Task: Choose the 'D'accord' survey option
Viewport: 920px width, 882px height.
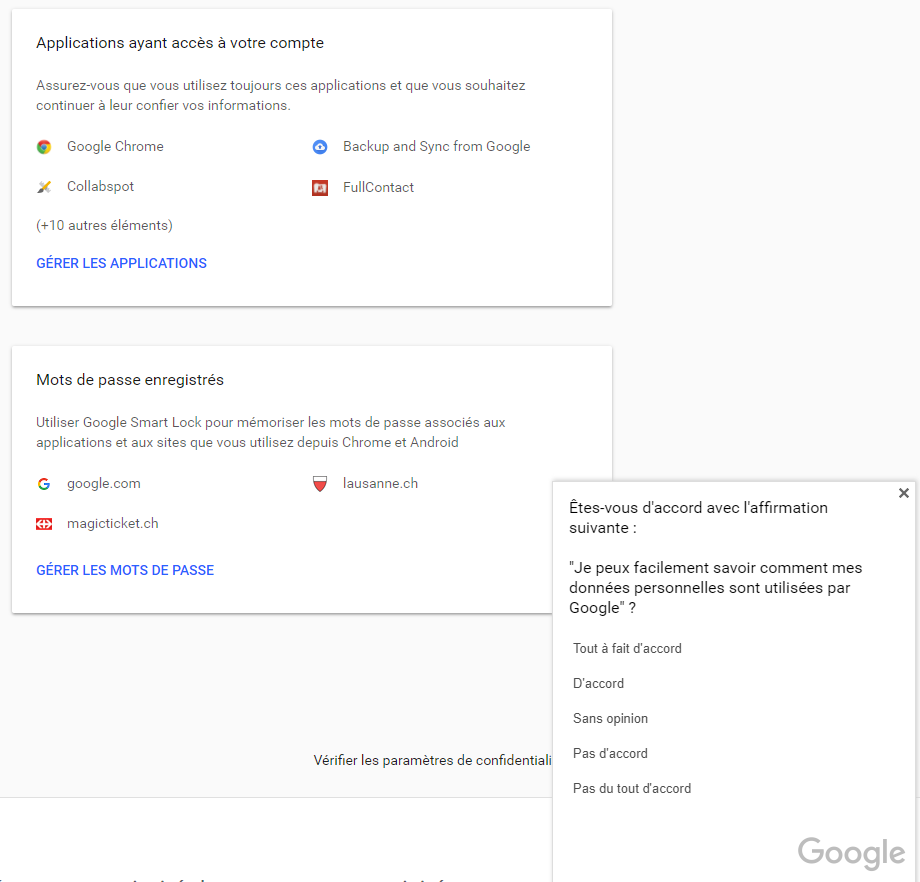Action: click(x=598, y=684)
